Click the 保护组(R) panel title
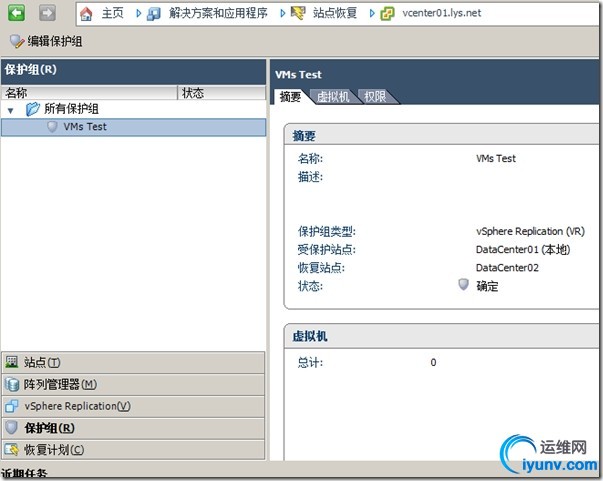 point(31,70)
